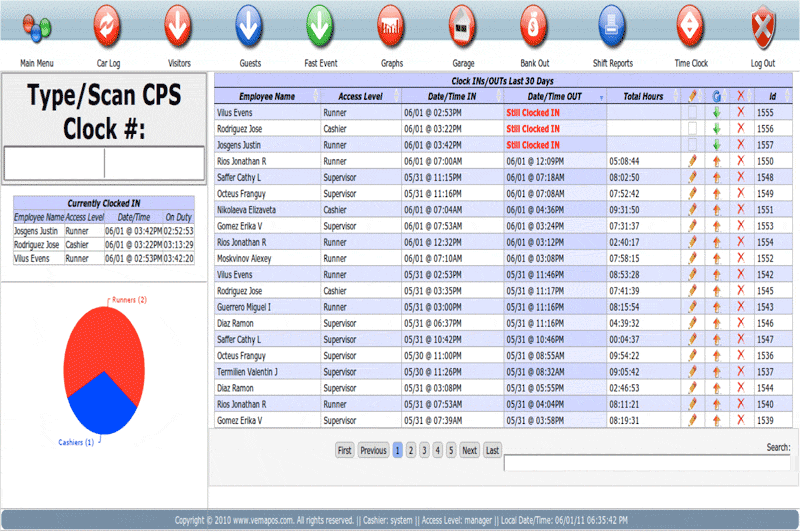Click the Next pagination button

(x=469, y=450)
